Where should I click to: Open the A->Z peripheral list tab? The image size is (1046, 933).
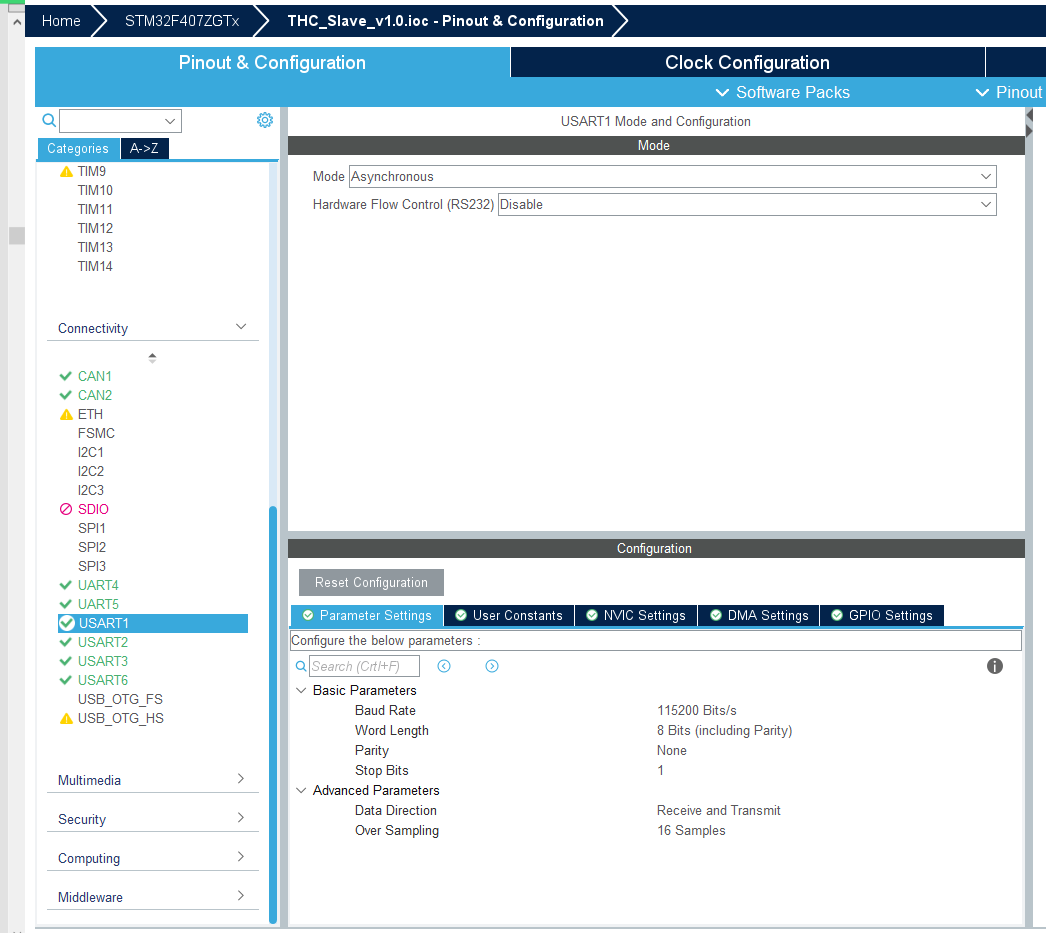click(x=144, y=148)
